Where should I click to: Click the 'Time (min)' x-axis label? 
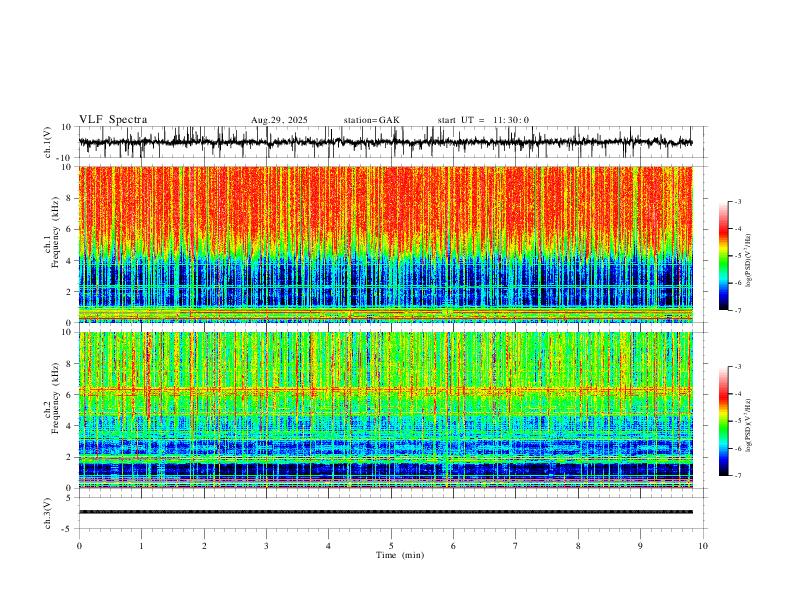pos(400,555)
